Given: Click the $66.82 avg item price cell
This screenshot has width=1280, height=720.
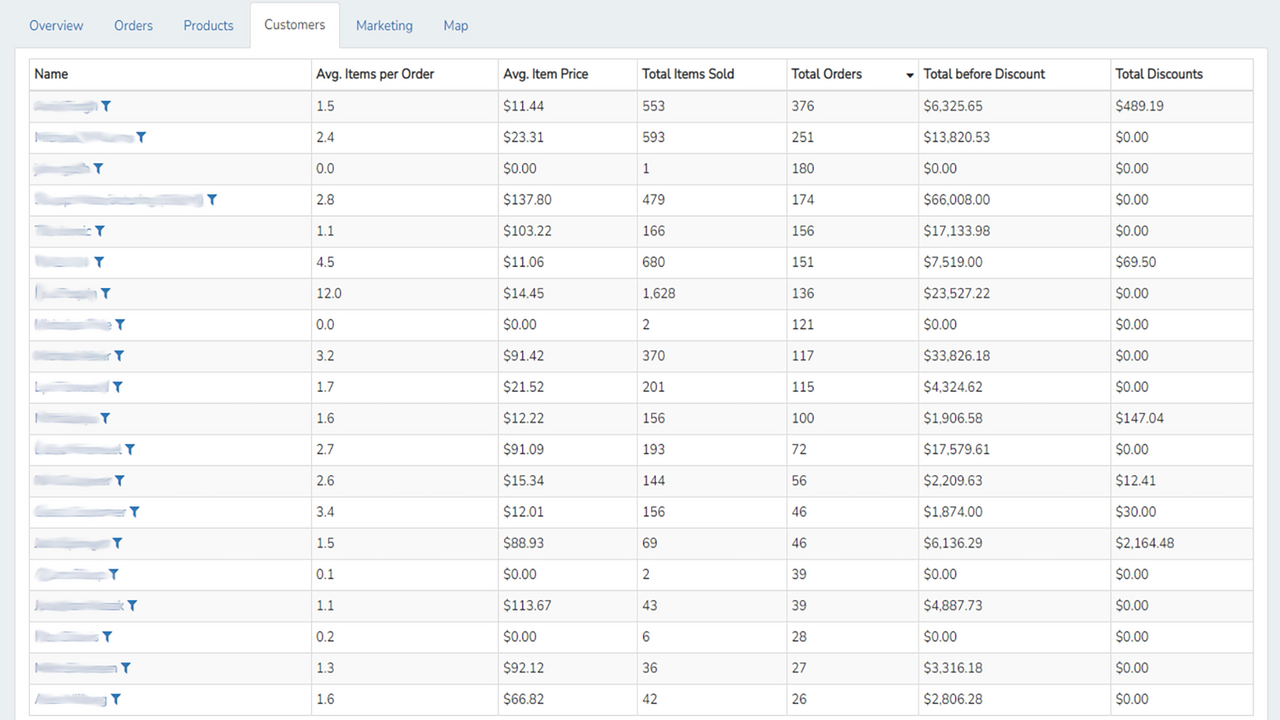Looking at the screenshot, I should [x=567, y=699].
